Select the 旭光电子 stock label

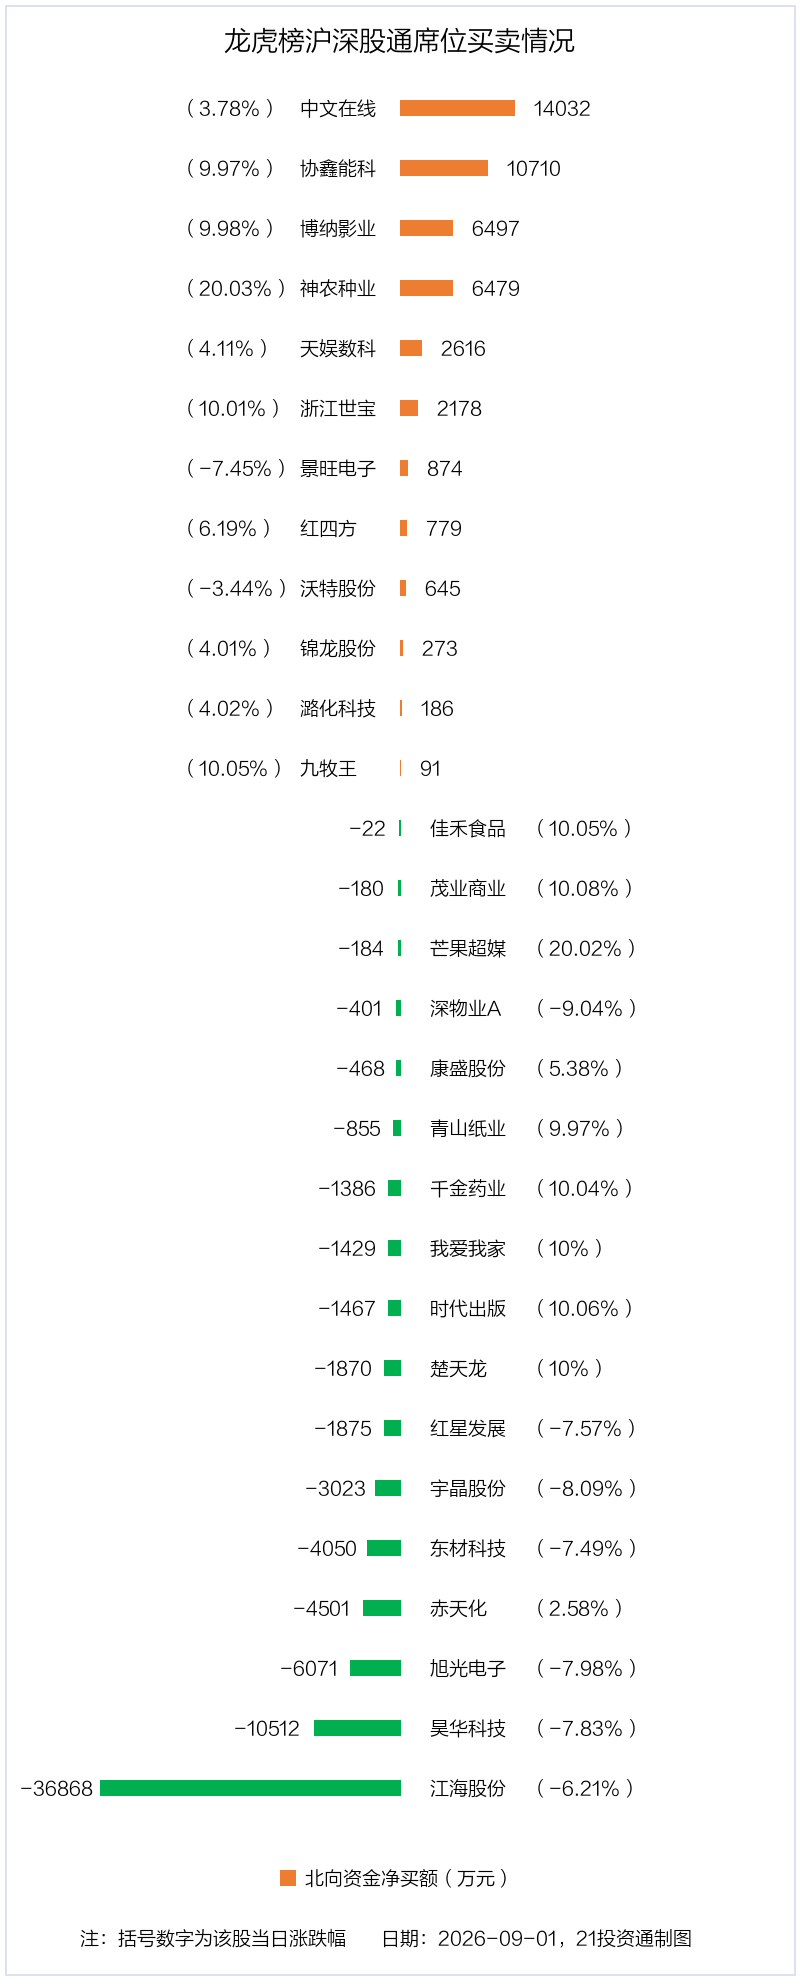click(468, 1668)
